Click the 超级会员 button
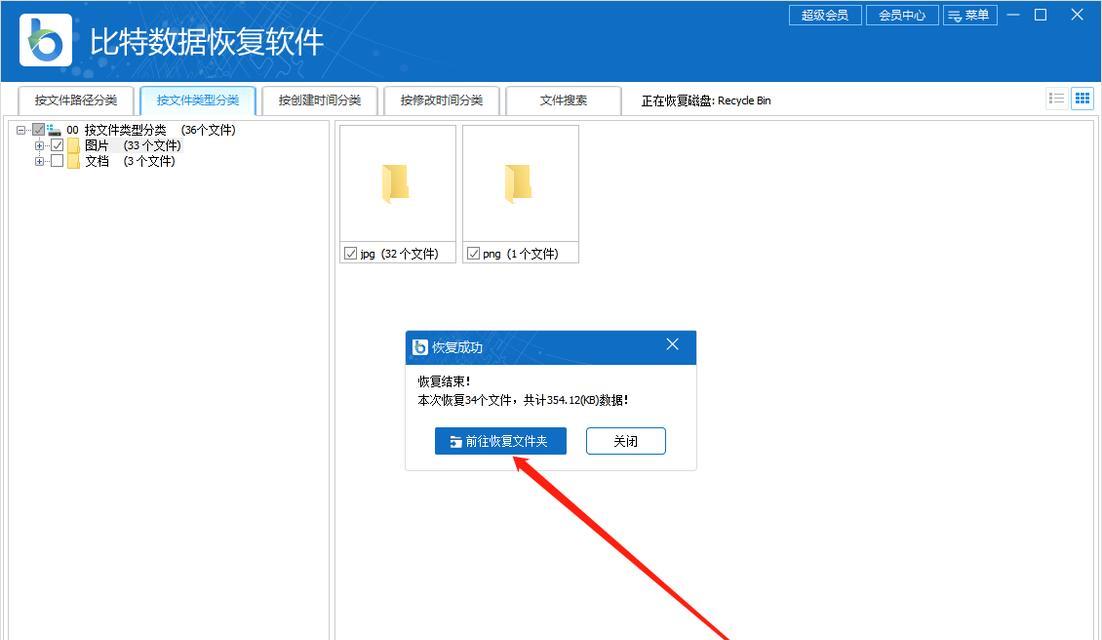1102x640 pixels. (825, 15)
